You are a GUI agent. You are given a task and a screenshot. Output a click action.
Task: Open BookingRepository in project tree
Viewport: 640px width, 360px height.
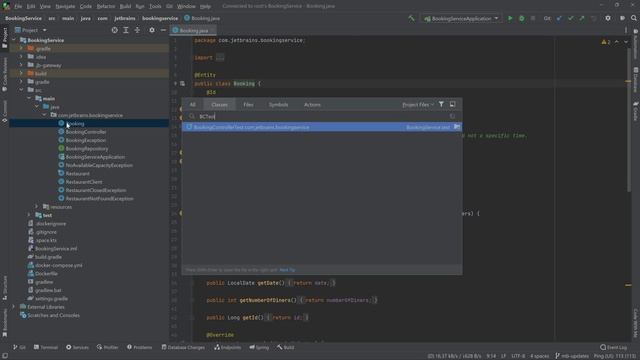[87, 149]
